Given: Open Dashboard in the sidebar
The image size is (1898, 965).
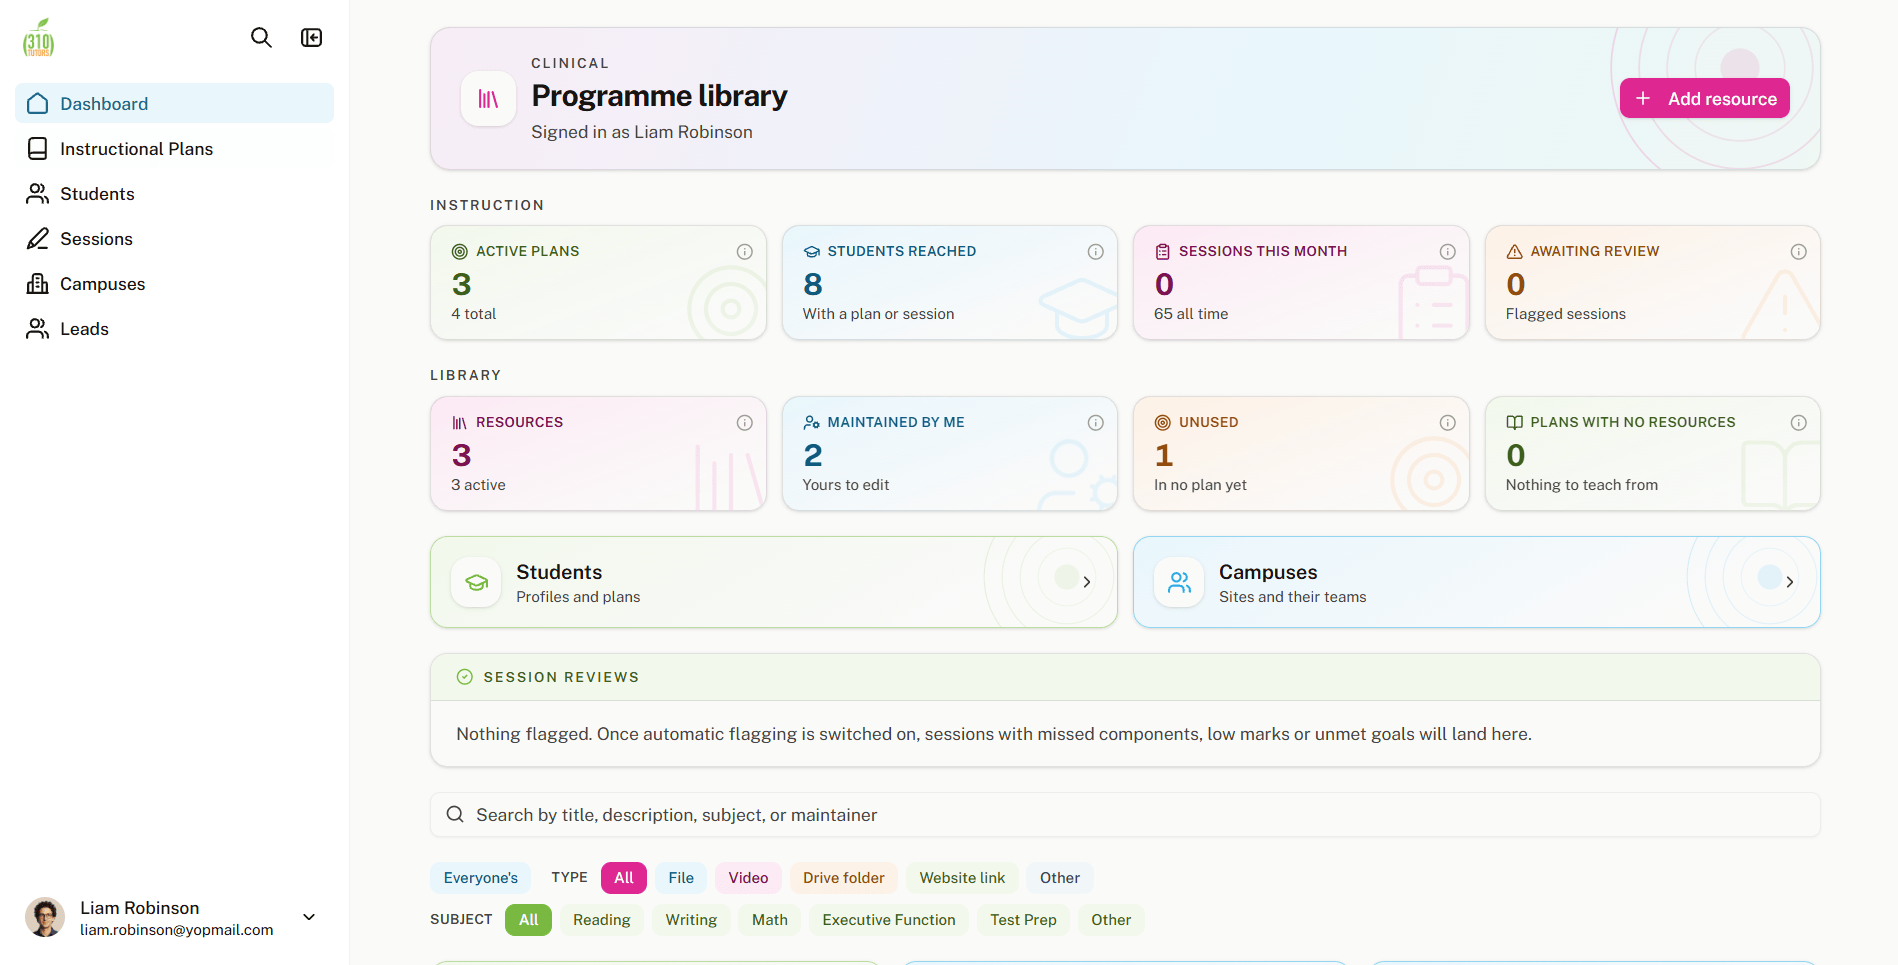Looking at the screenshot, I should (175, 104).
